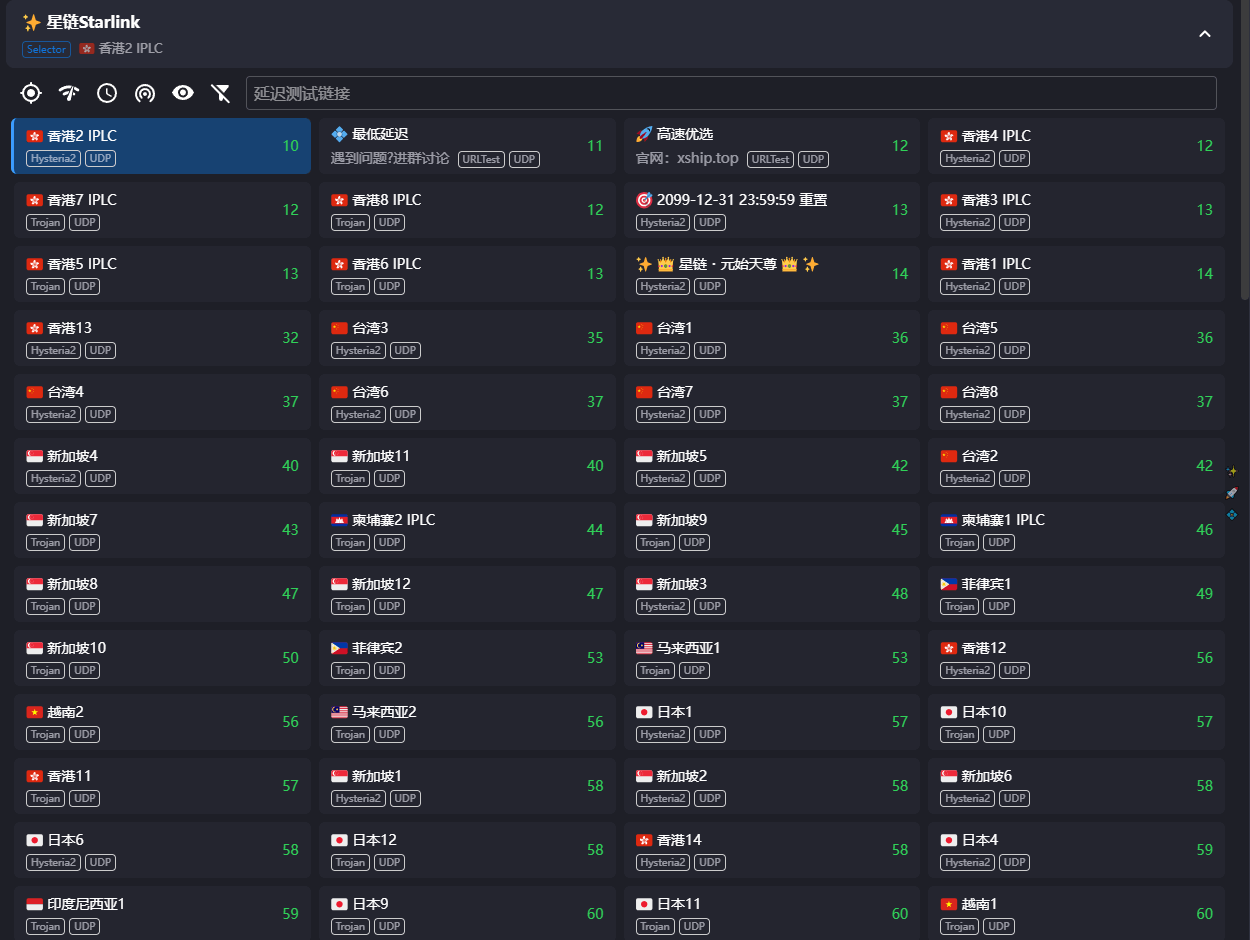The height and width of the screenshot is (940, 1250).
Task: Click the 延迟测试链接 input field
Action: (731, 93)
